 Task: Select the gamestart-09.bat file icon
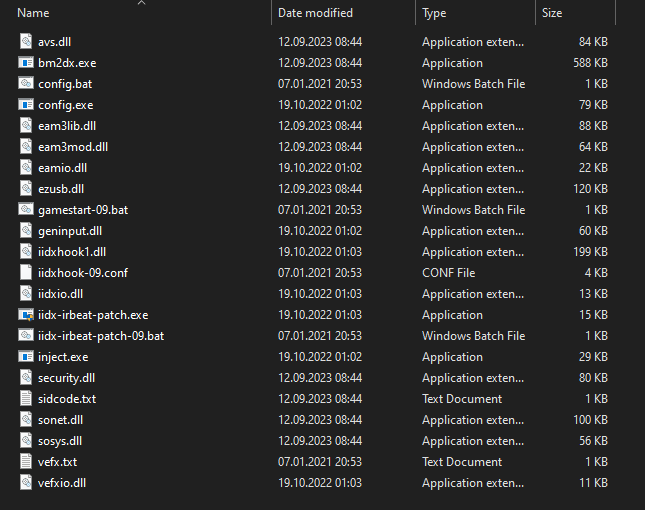(27, 210)
